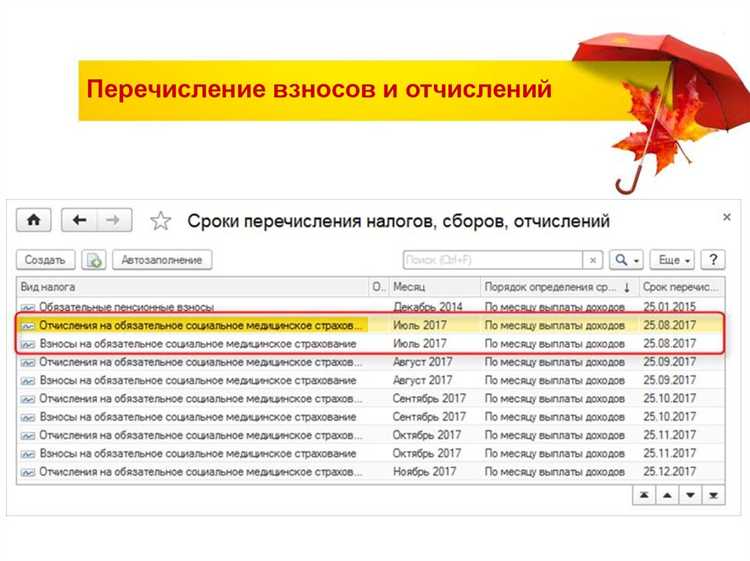Move up one record with the up arrow
Viewport: 750px width, 561px height.
point(667,495)
